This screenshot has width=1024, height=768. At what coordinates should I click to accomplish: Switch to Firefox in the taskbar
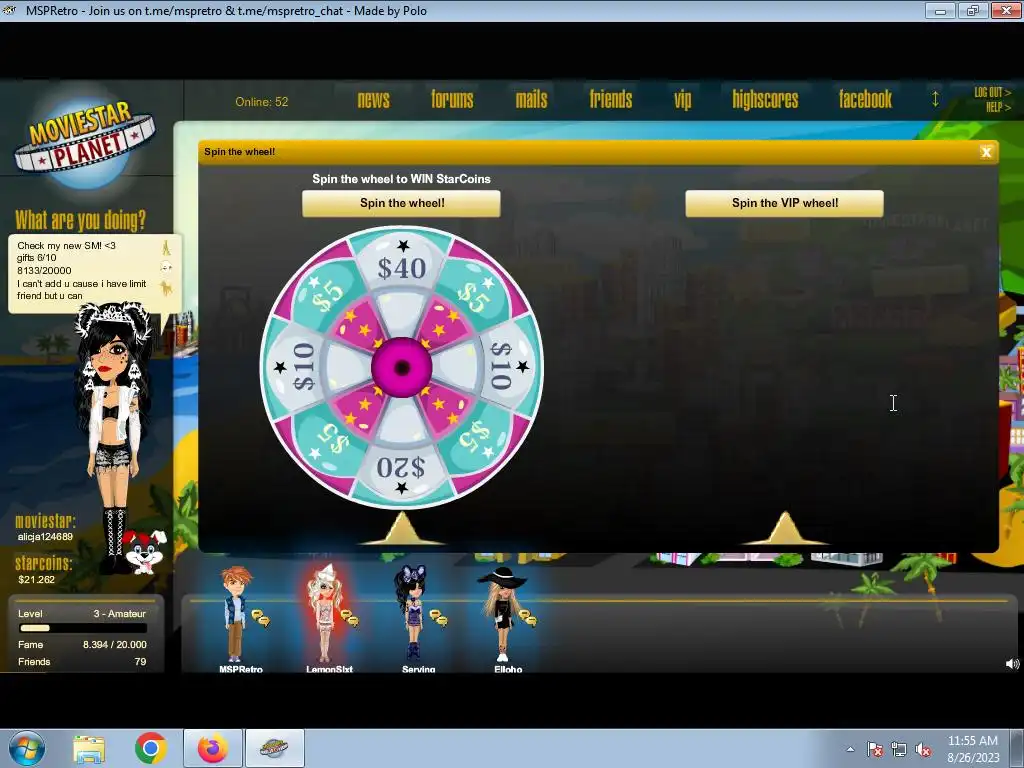pyautogui.click(x=212, y=748)
